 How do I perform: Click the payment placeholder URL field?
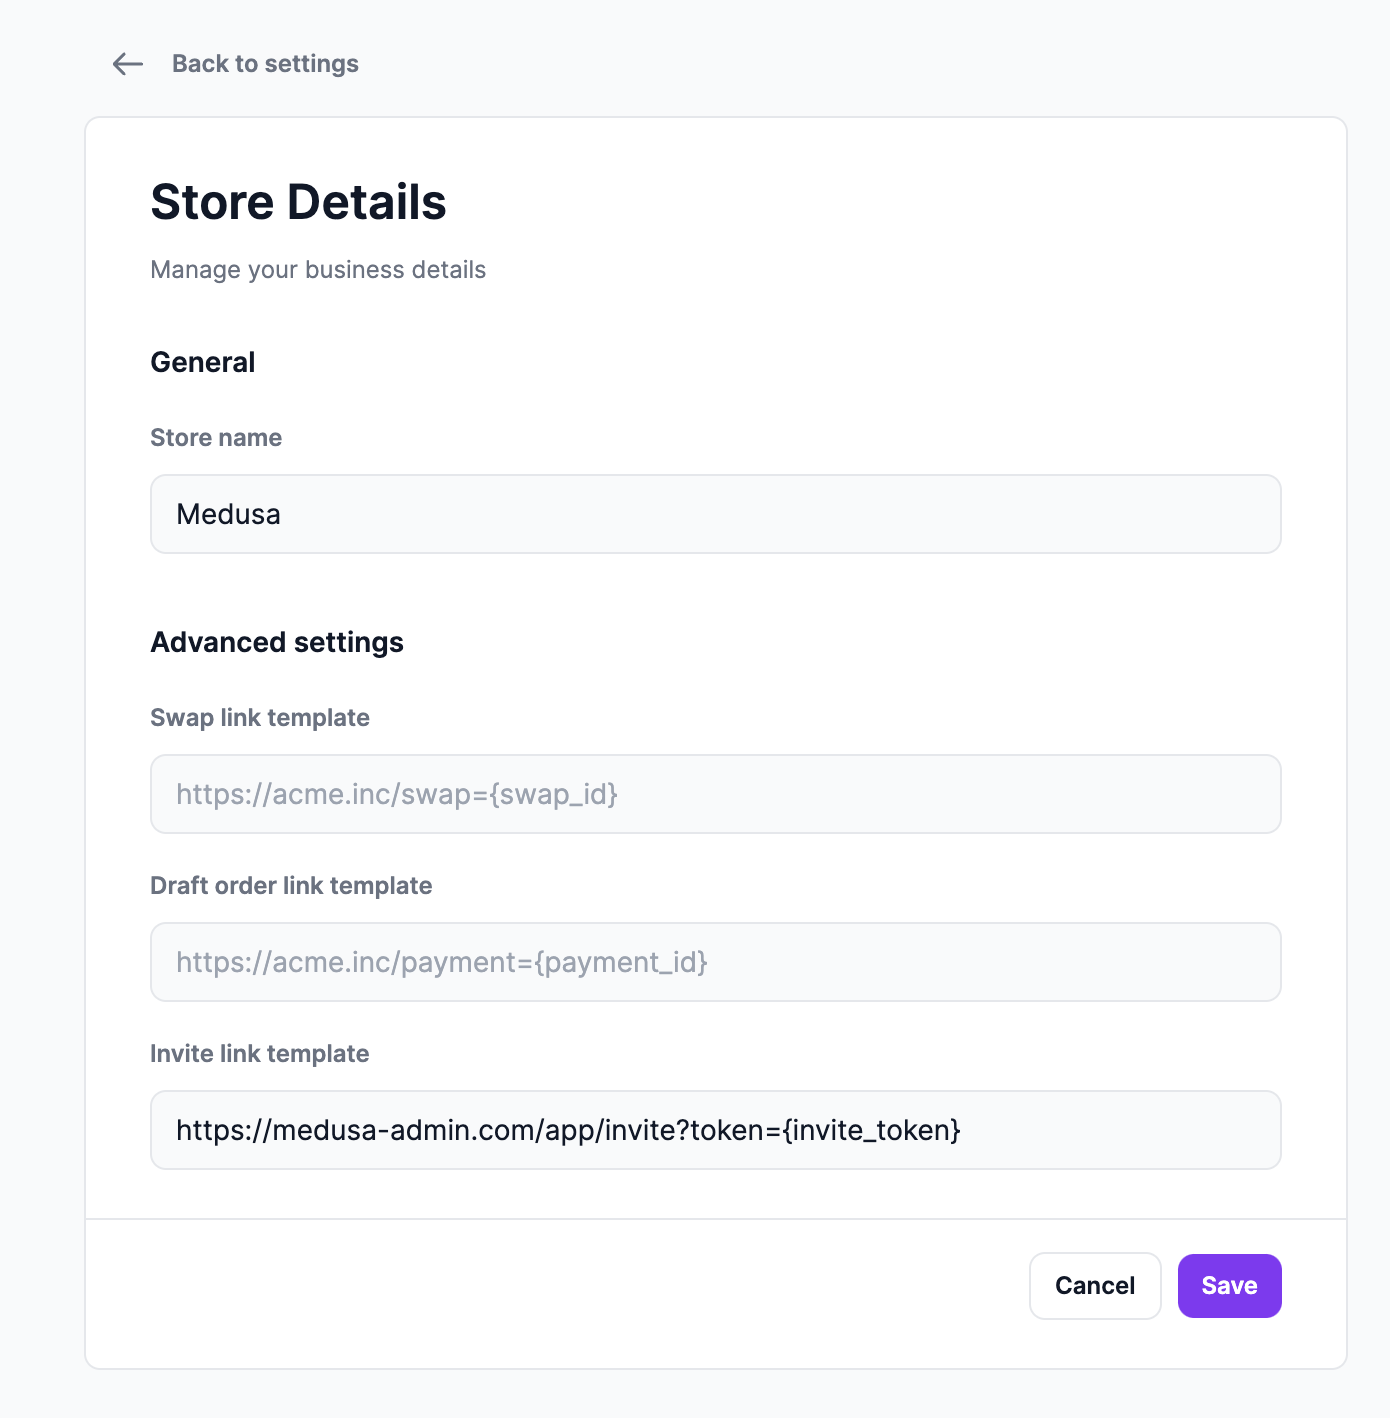(x=442, y=961)
